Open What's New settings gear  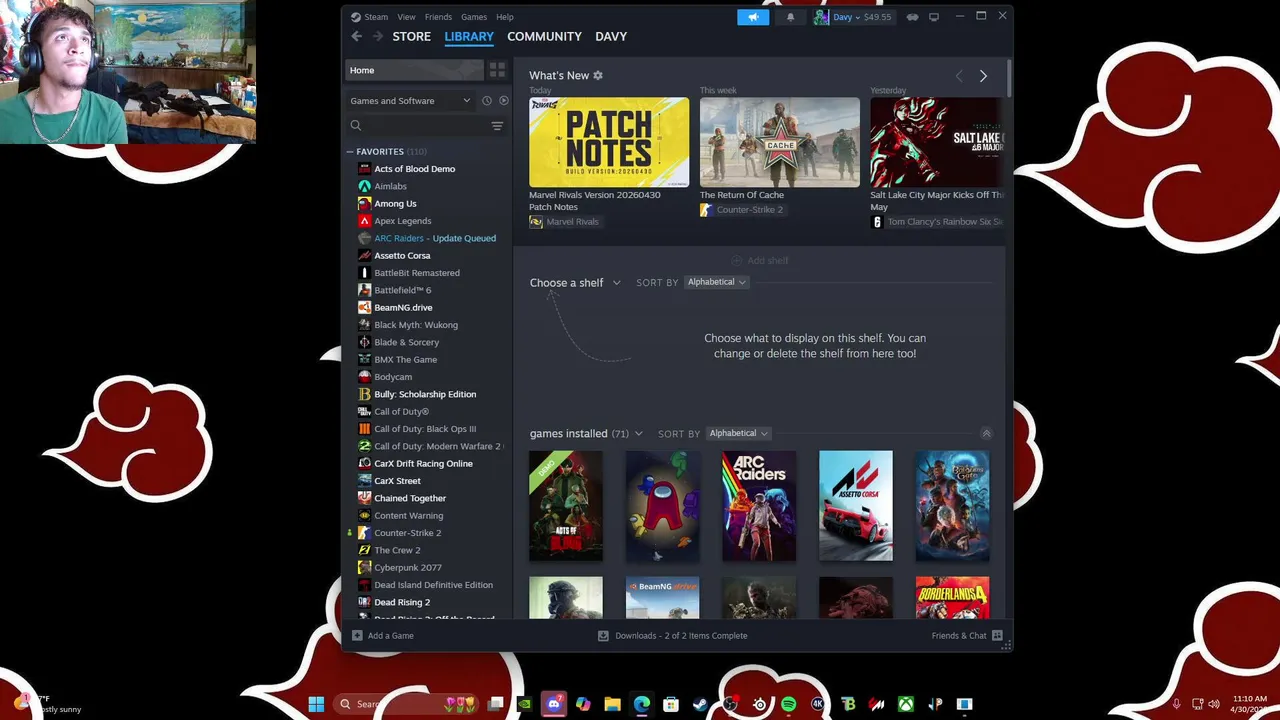[x=598, y=75]
